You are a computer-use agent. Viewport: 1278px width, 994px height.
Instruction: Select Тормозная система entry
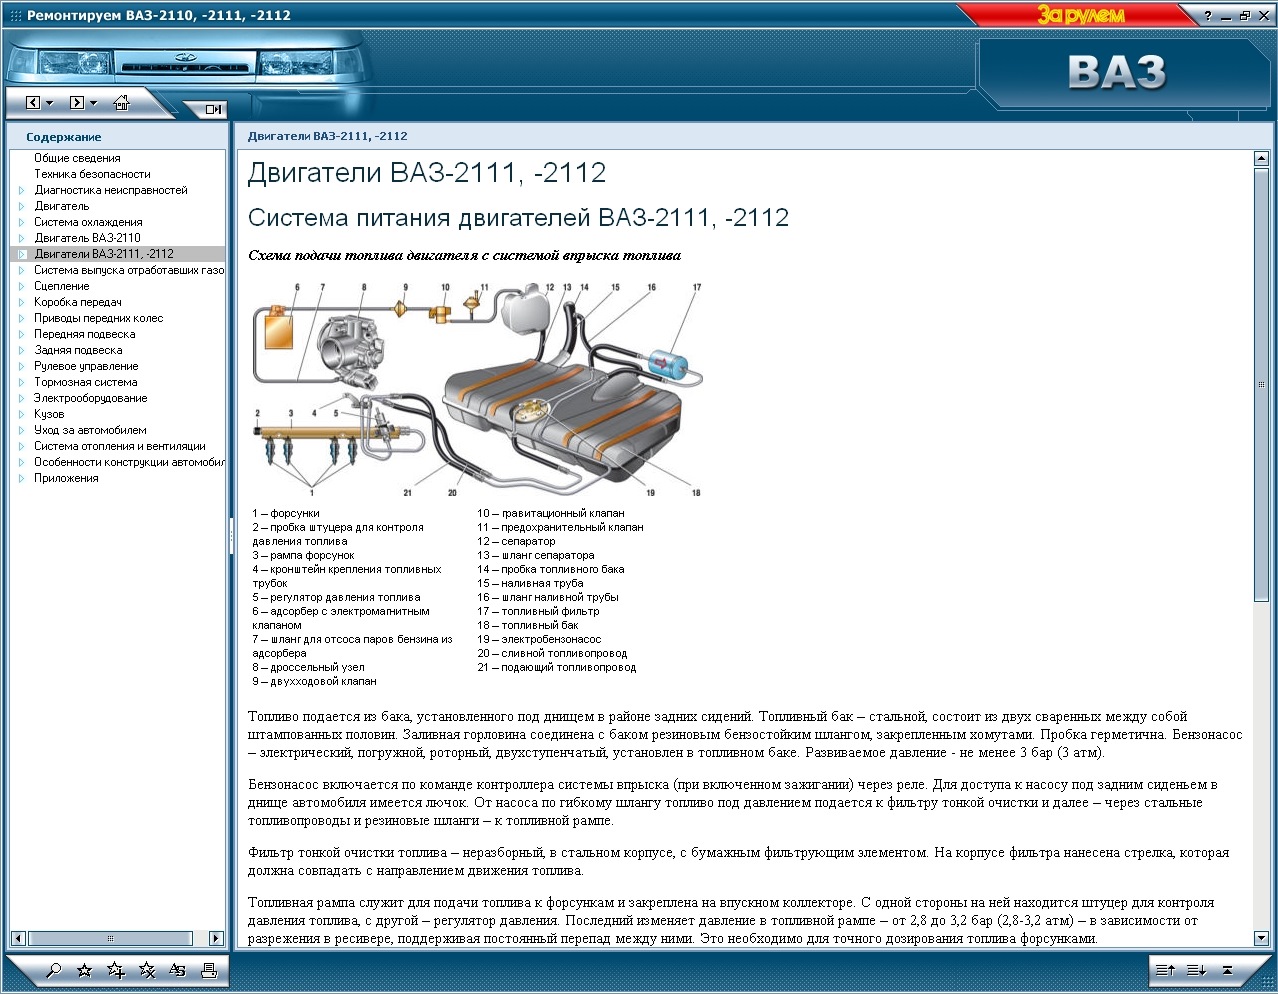click(x=86, y=382)
